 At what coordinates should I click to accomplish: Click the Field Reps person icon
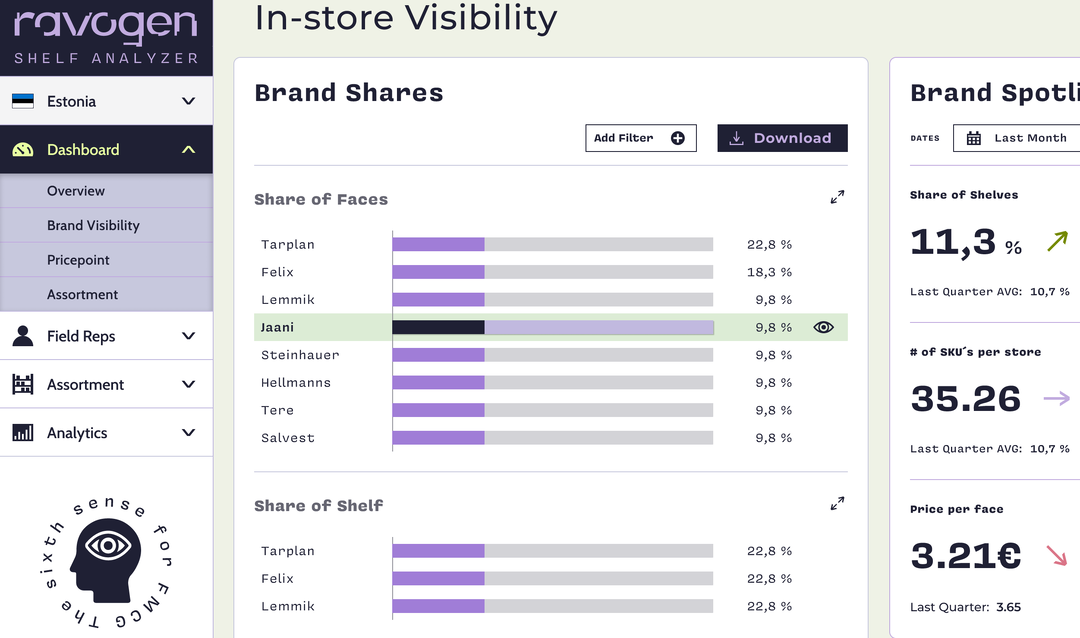point(23,336)
